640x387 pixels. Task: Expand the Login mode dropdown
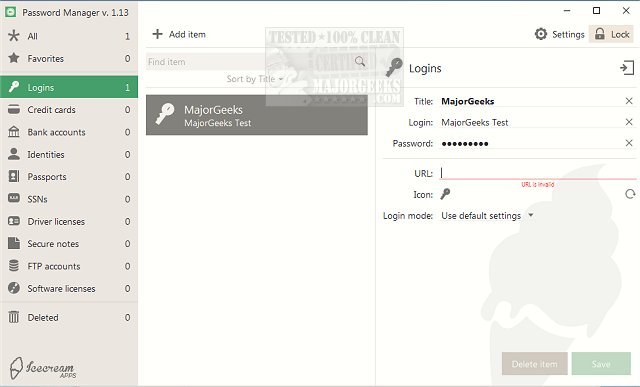487,216
